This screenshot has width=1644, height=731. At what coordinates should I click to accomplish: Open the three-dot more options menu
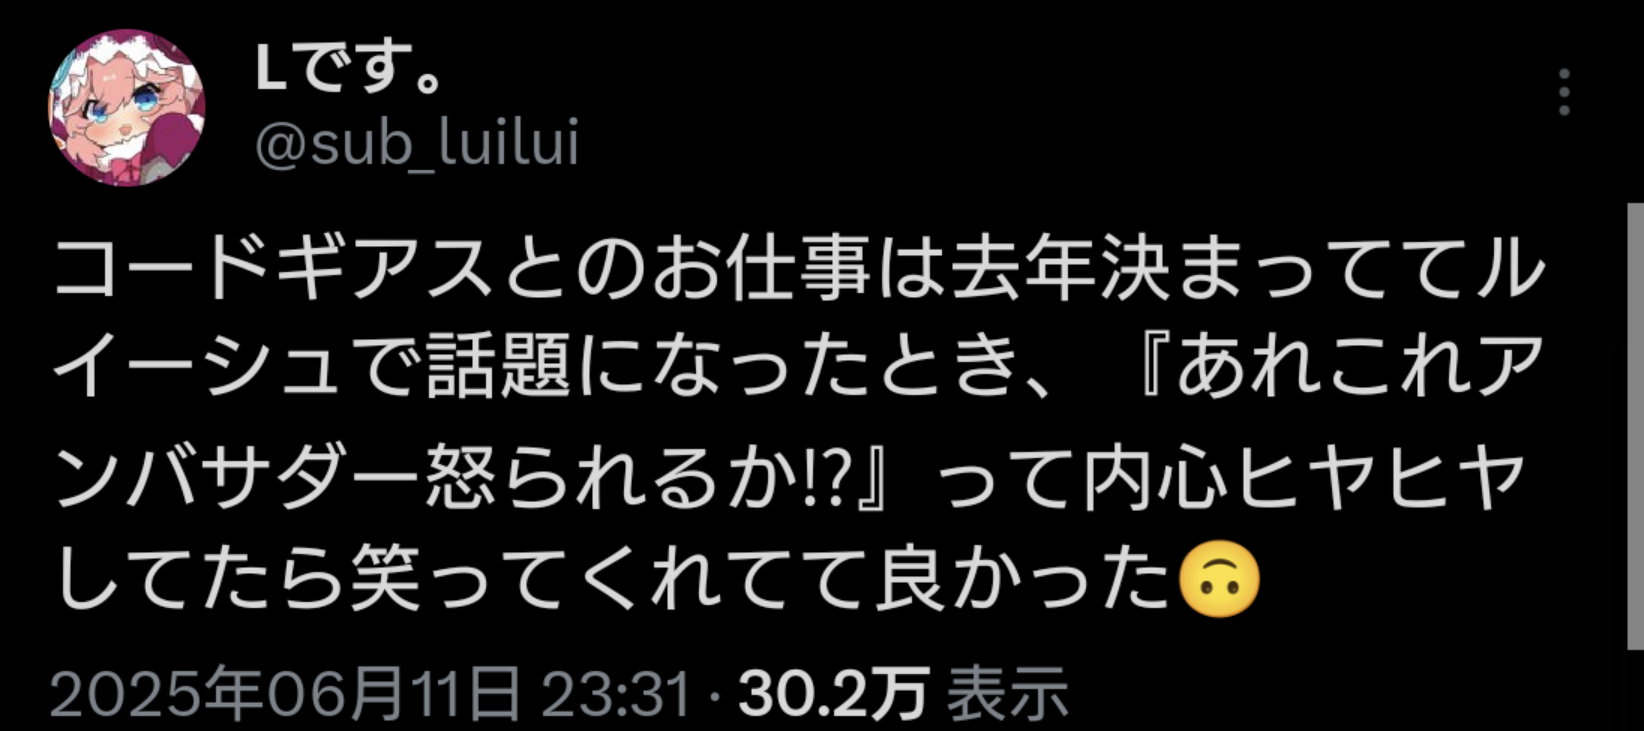point(1564,93)
